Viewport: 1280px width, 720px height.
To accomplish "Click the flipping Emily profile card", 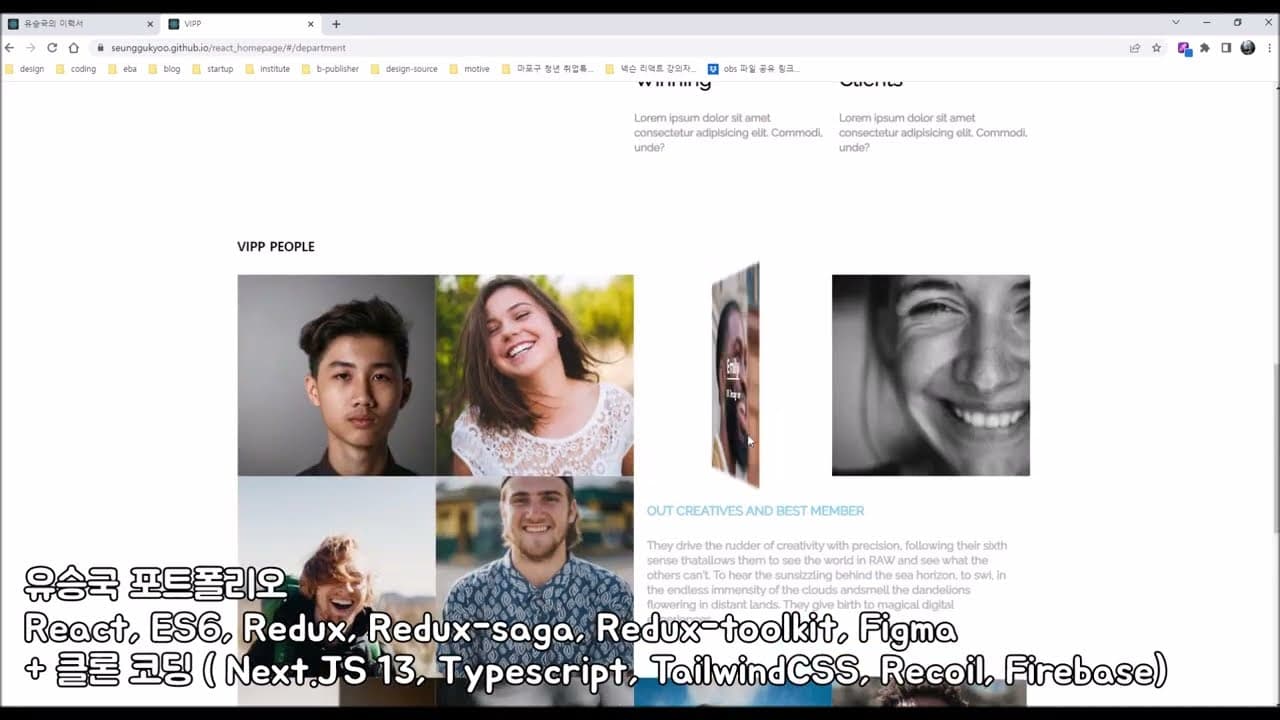I will coord(735,375).
